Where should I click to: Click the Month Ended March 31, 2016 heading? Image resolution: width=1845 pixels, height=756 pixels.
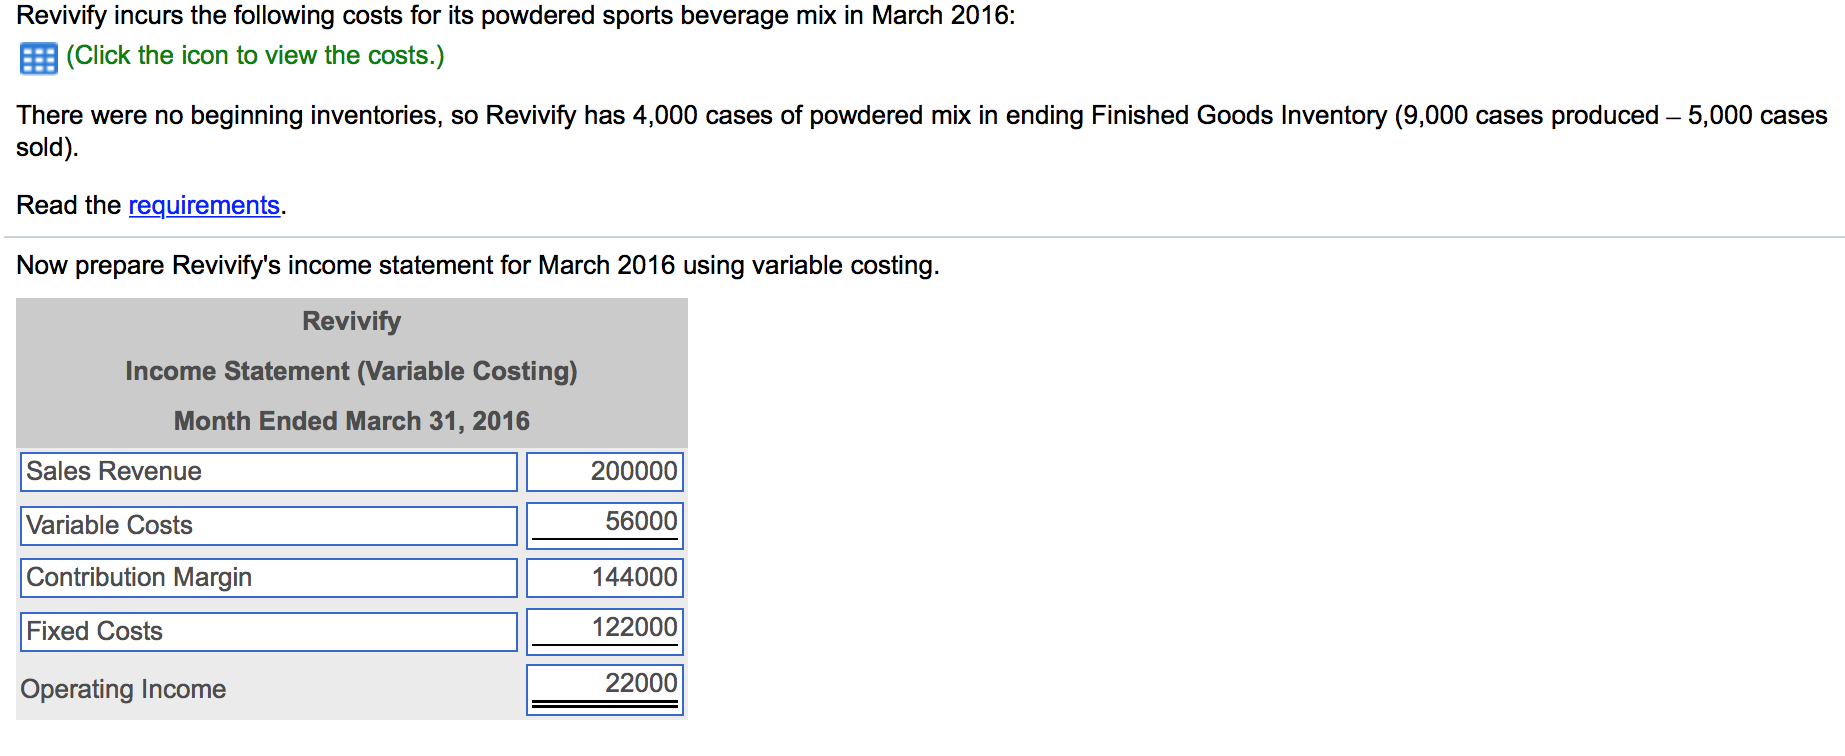pos(351,421)
